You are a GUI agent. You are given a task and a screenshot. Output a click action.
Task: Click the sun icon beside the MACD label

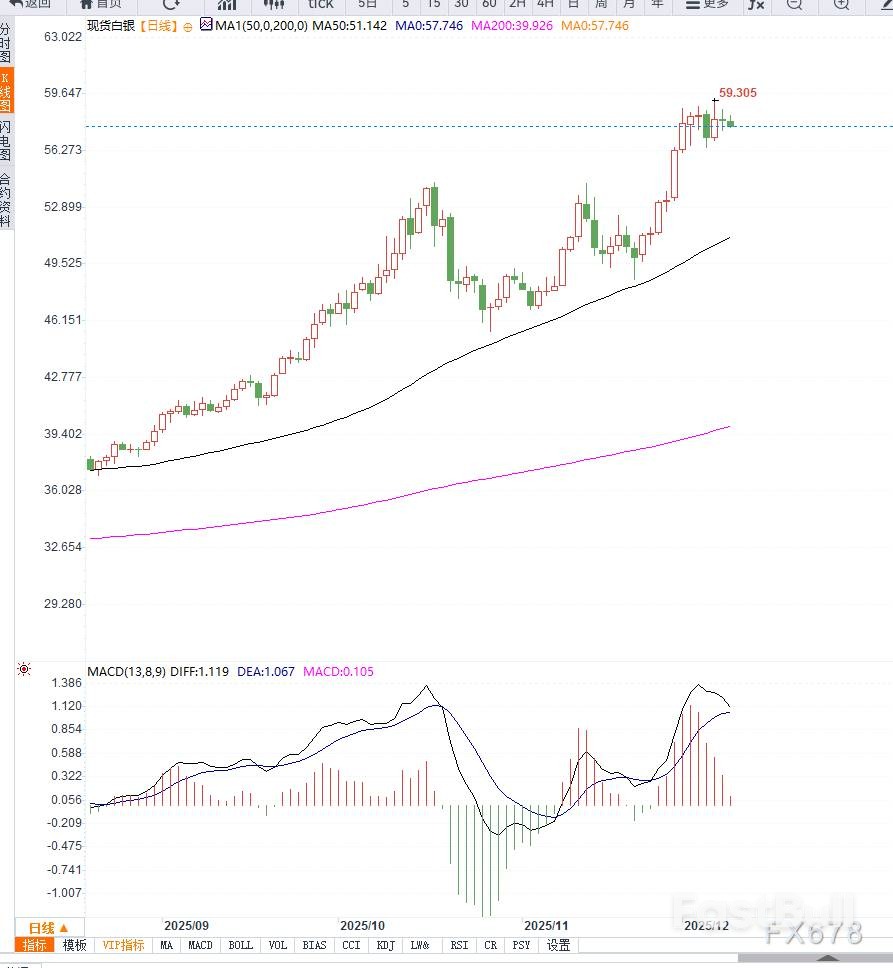(x=24, y=669)
